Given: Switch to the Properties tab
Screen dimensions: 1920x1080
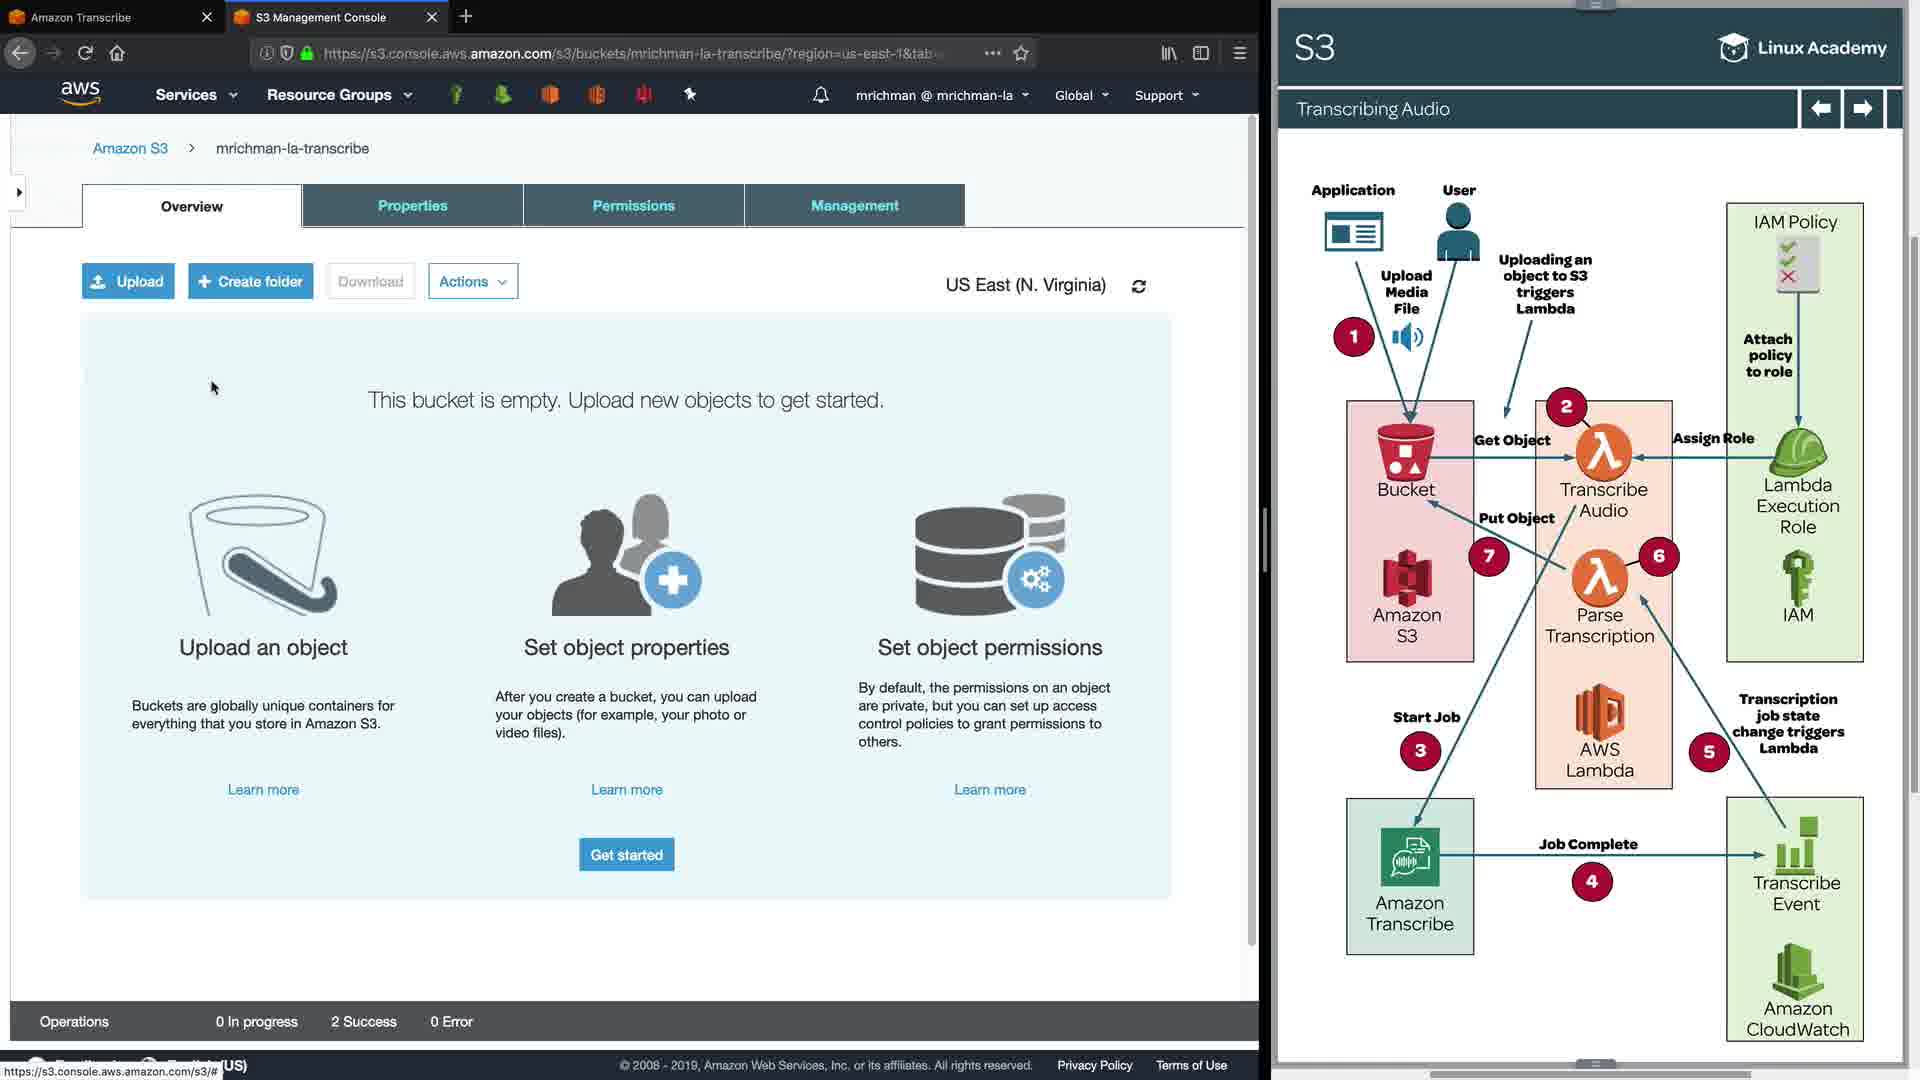Looking at the screenshot, I should coord(412,205).
